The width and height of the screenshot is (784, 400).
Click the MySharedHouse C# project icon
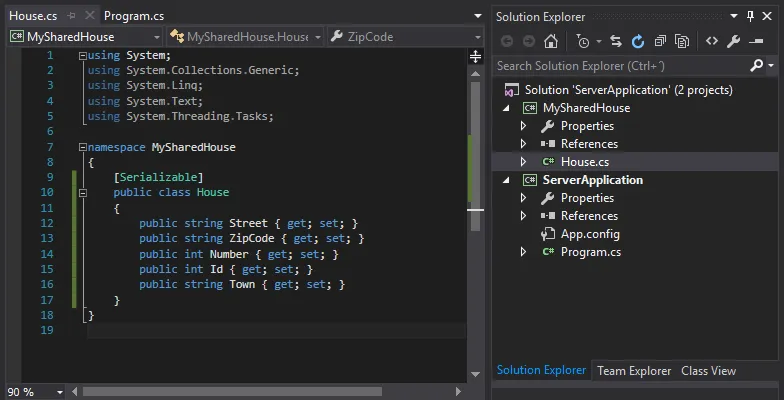530,108
